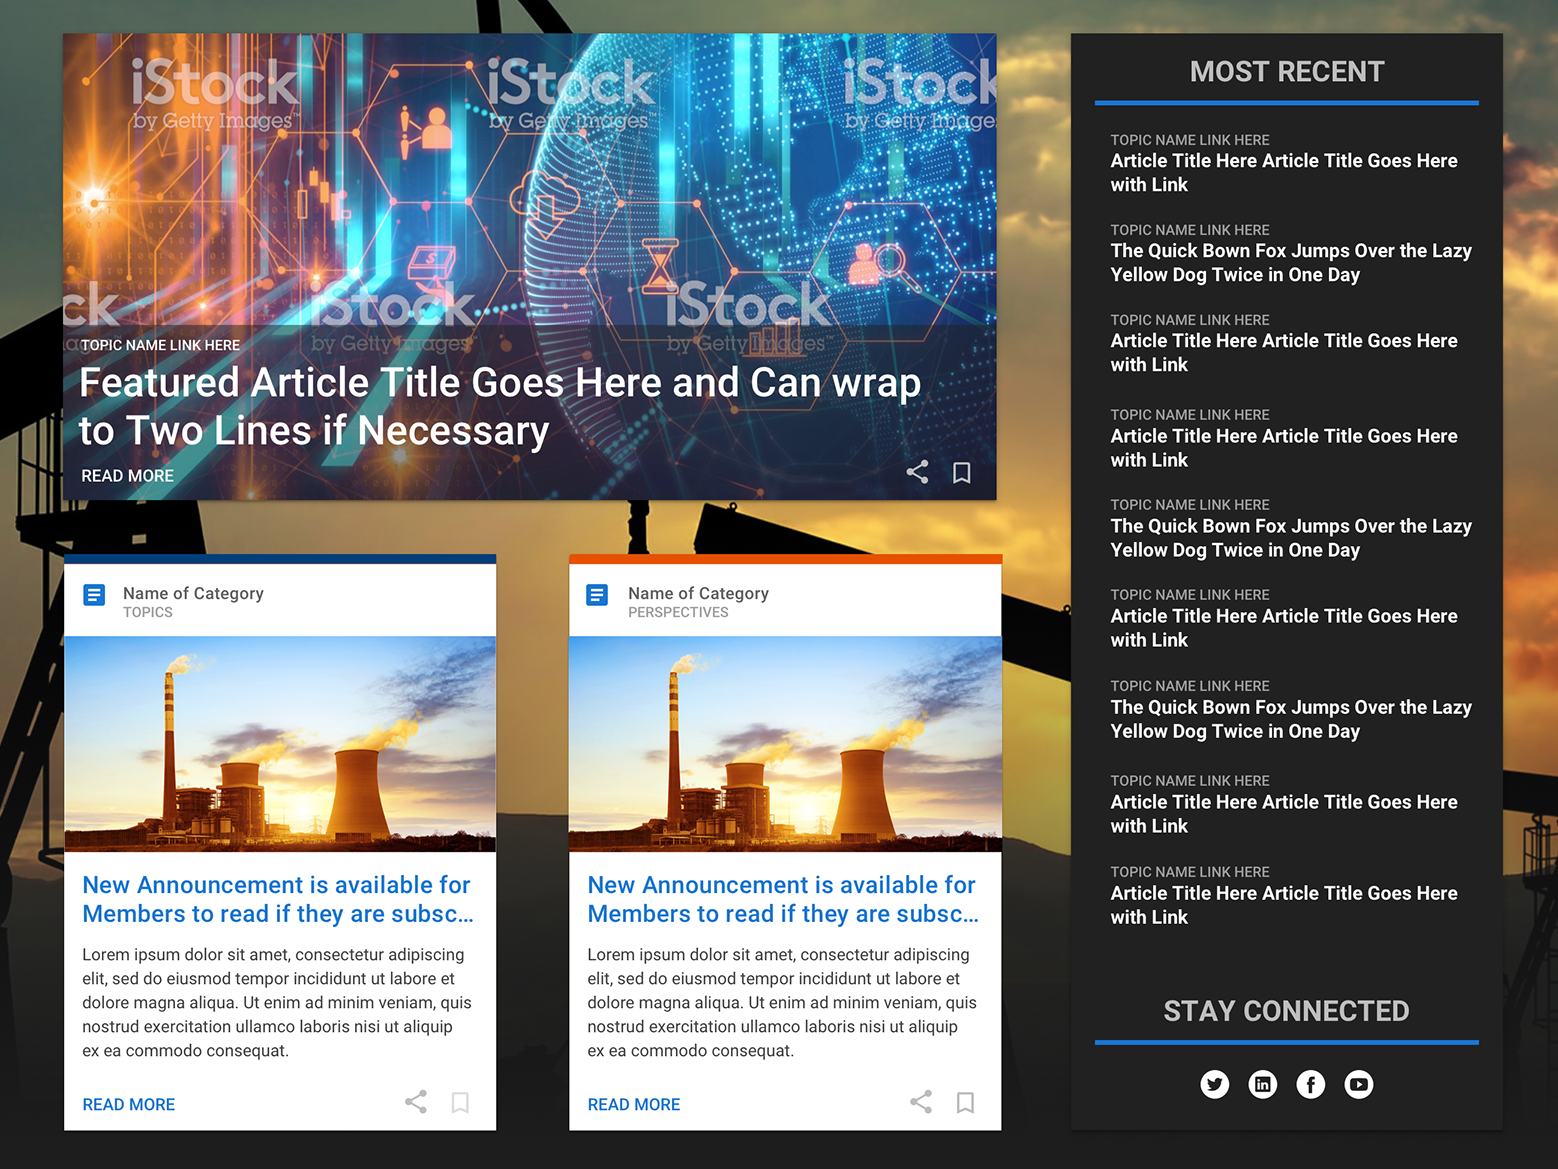Click READ MORE on the featured article
Image resolution: width=1558 pixels, height=1169 pixels.
(x=127, y=476)
